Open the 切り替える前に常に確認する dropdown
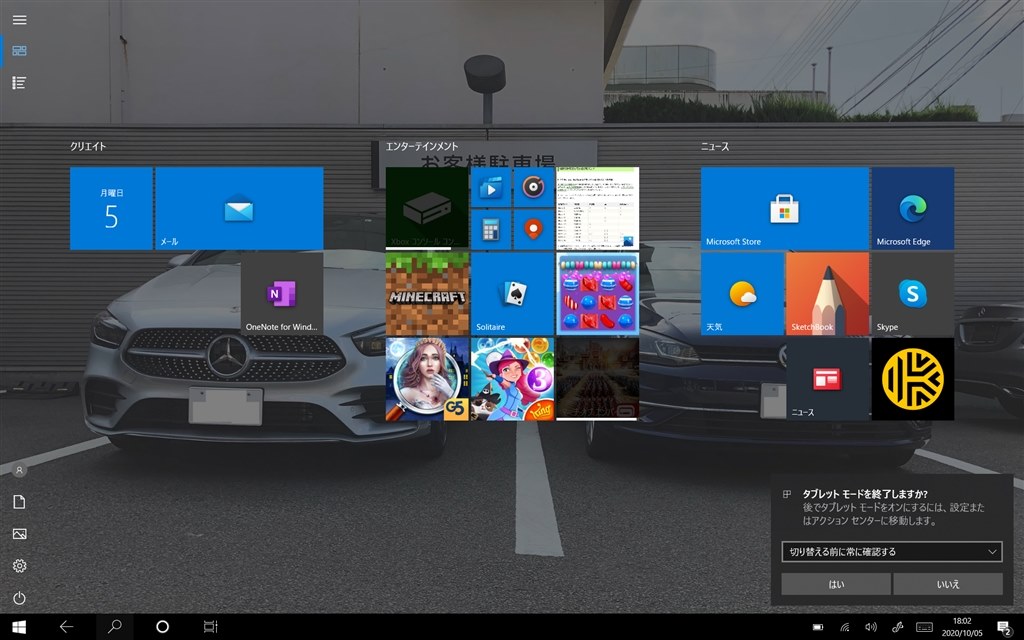The width and height of the screenshot is (1024, 640). [891, 551]
